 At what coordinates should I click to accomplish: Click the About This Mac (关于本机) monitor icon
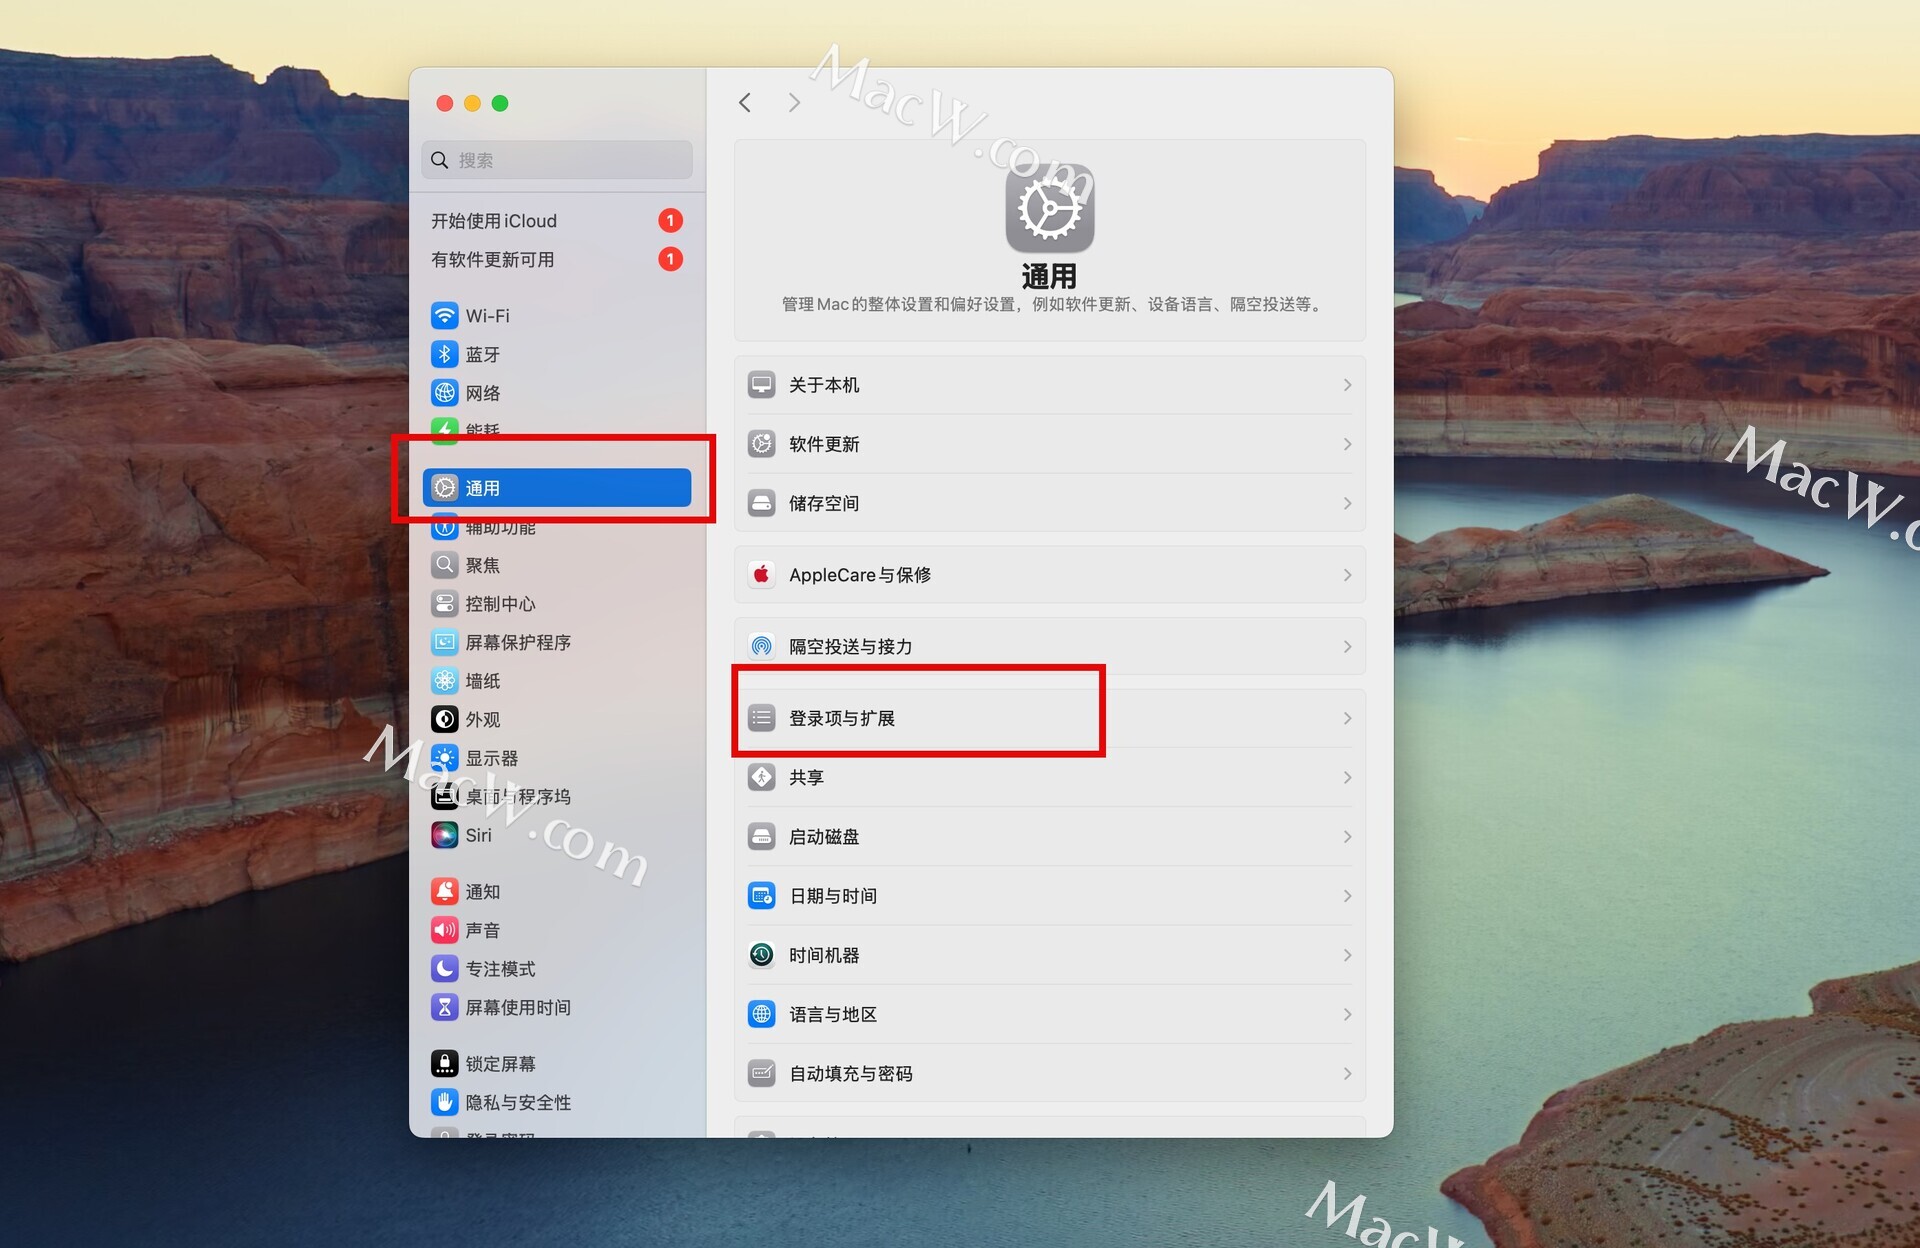(762, 385)
